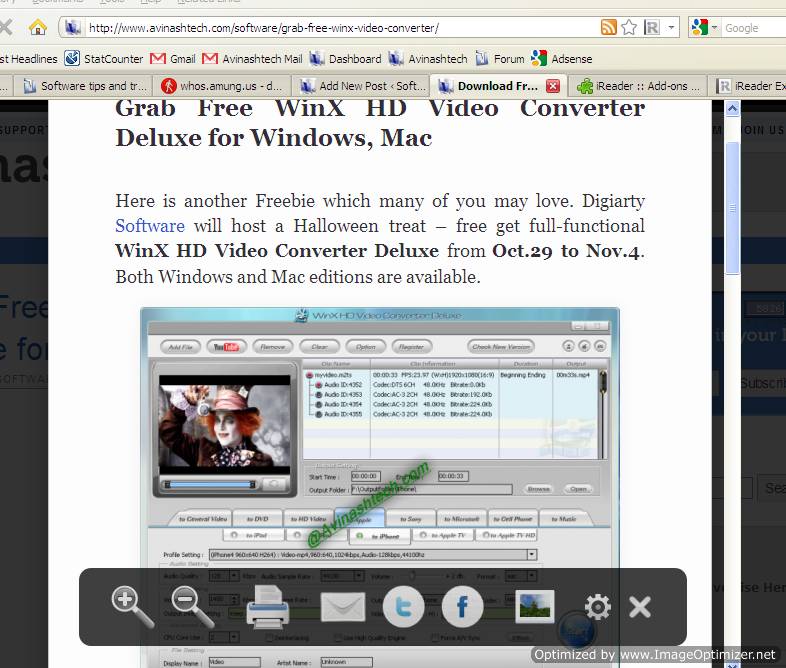The image size is (786, 668).
Task: Open Forum bookmark
Action: tap(499, 59)
